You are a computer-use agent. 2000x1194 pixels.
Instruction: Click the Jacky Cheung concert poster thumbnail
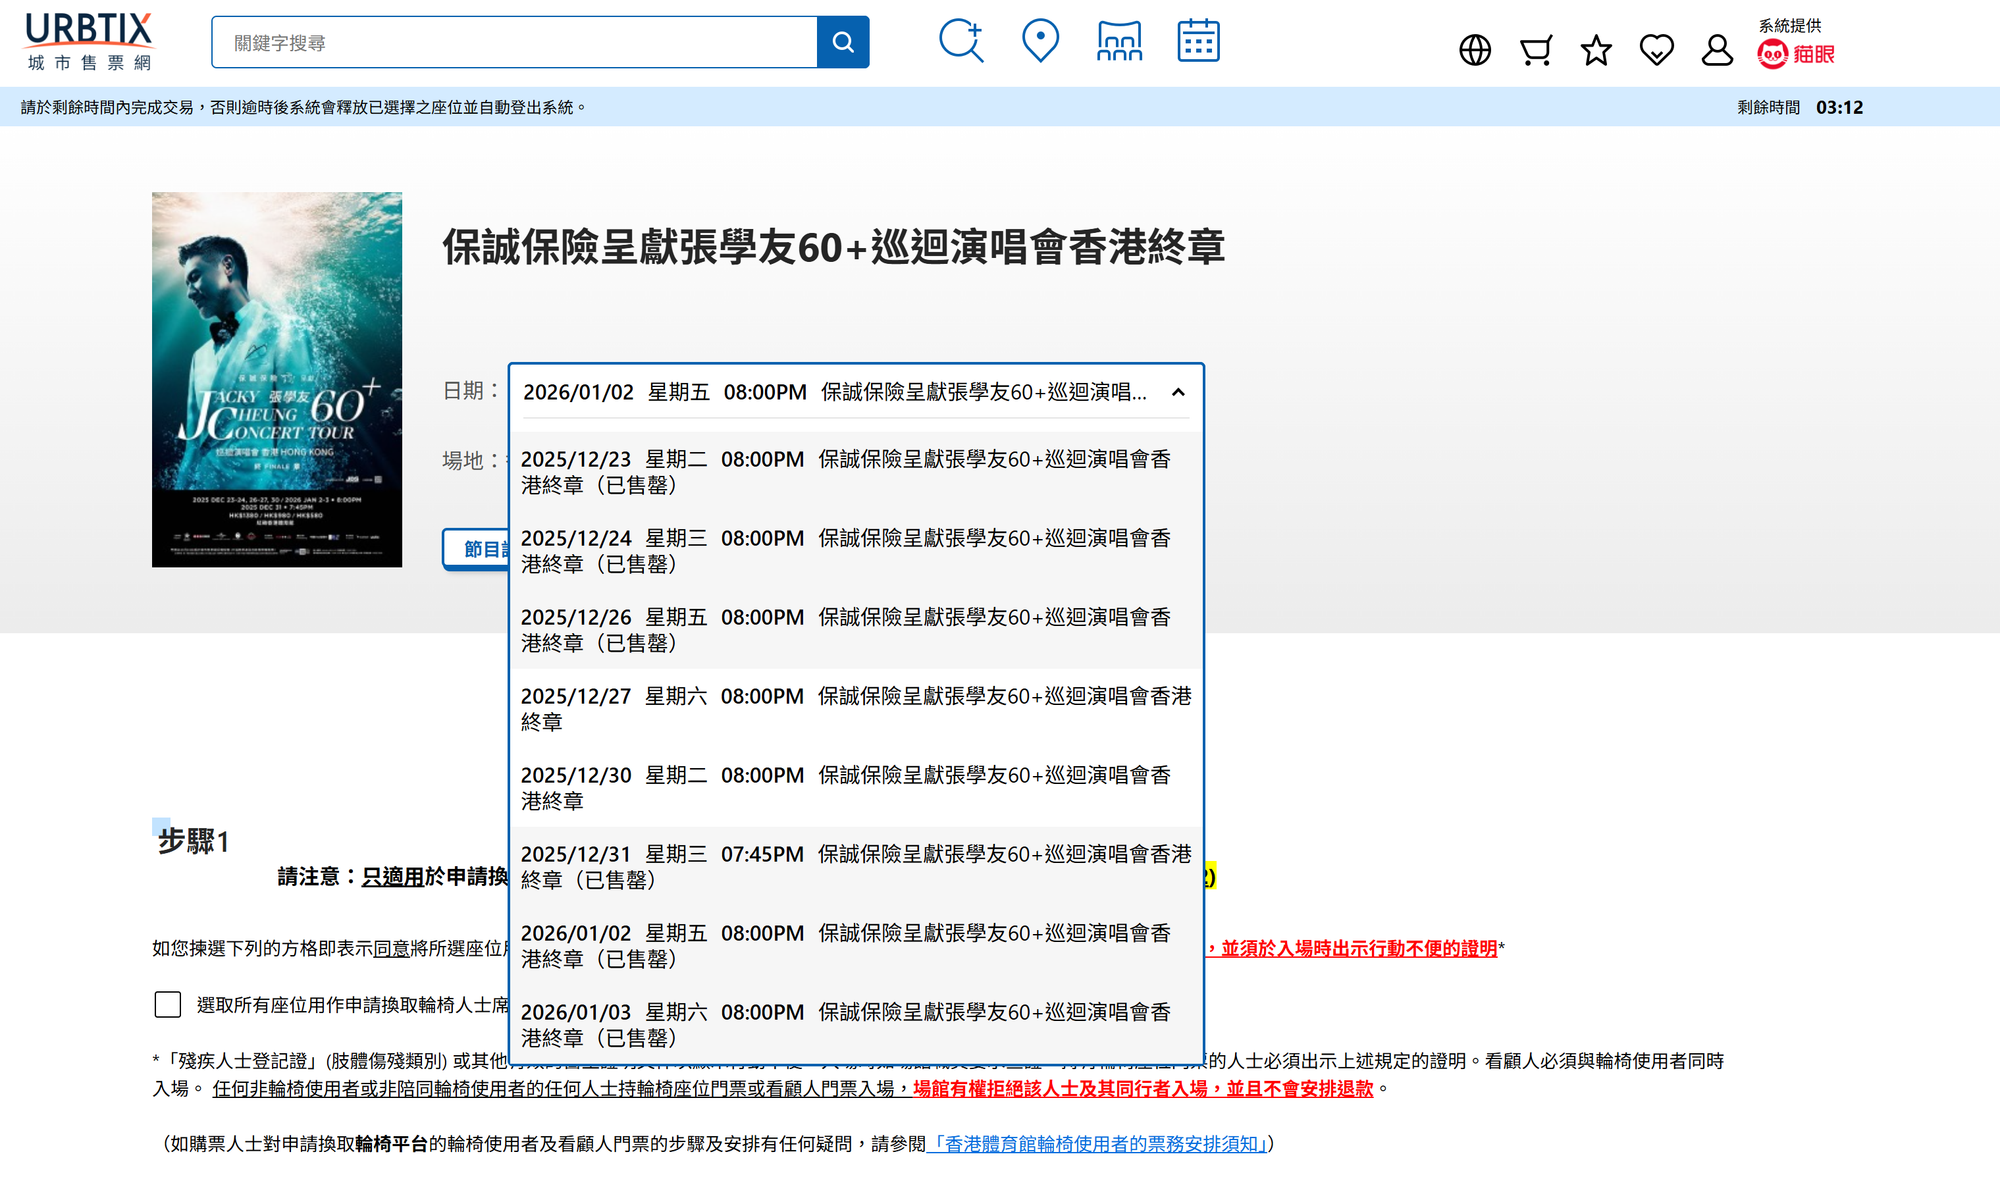point(277,379)
